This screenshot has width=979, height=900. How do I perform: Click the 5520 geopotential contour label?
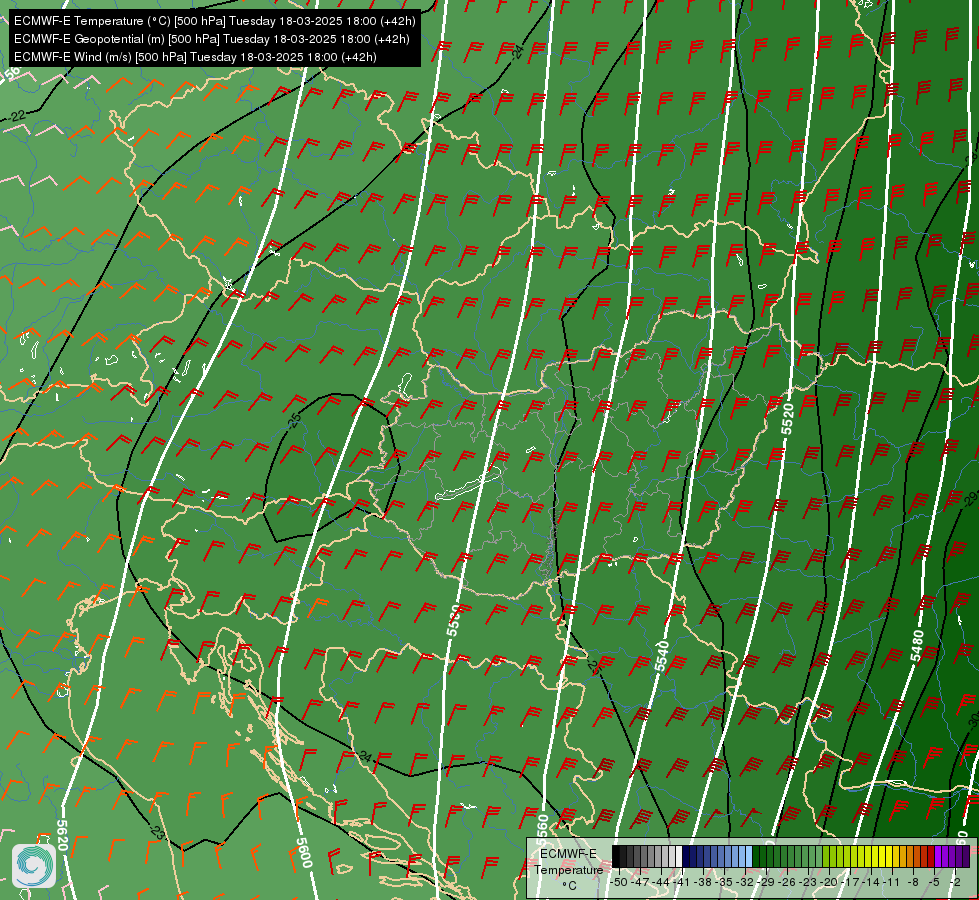click(787, 419)
